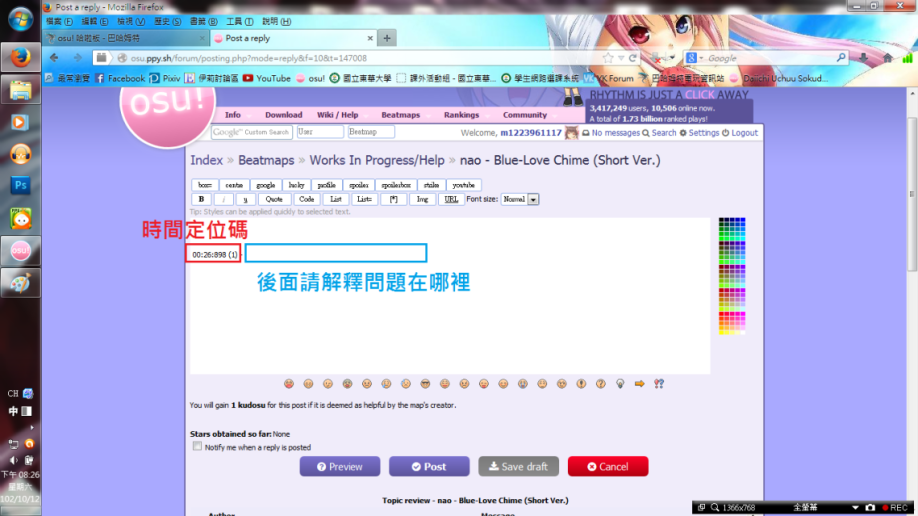Open the Beatmaps navigation menu
The image size is (918, 516).
[x=400, y=115]
